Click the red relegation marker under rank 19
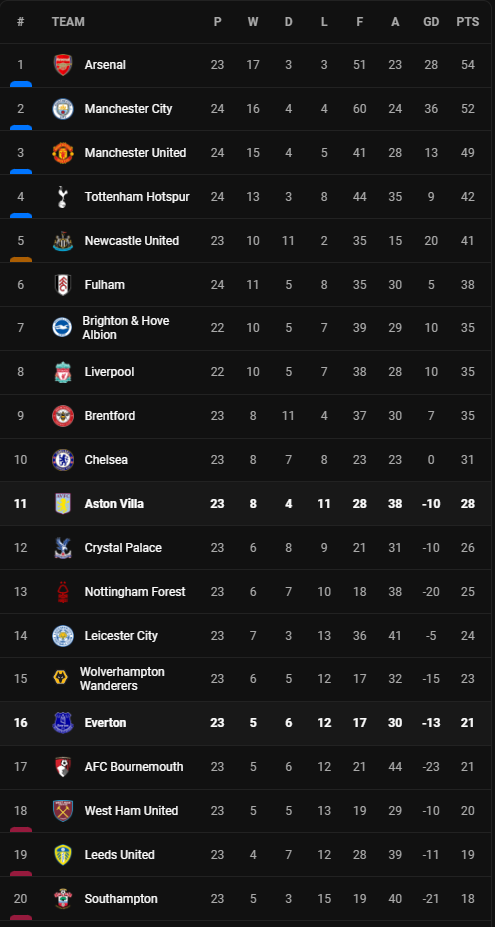The width and height of the screenshot is (495, 927). pyautogui.click(x=21, y=874)
